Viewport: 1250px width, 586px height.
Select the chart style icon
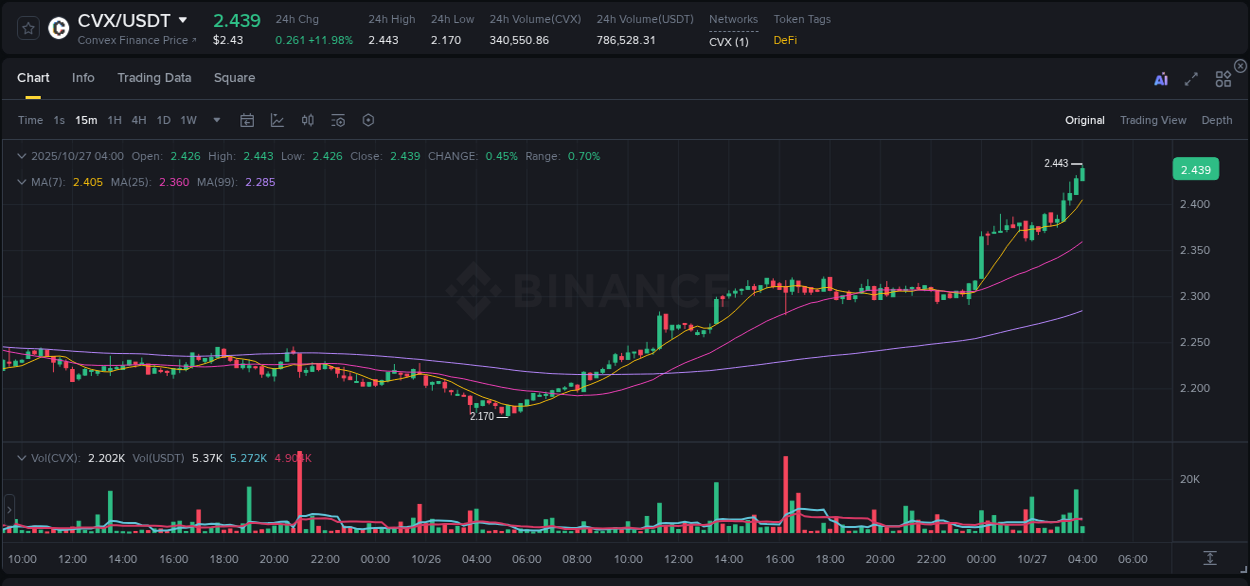(277, 119)
